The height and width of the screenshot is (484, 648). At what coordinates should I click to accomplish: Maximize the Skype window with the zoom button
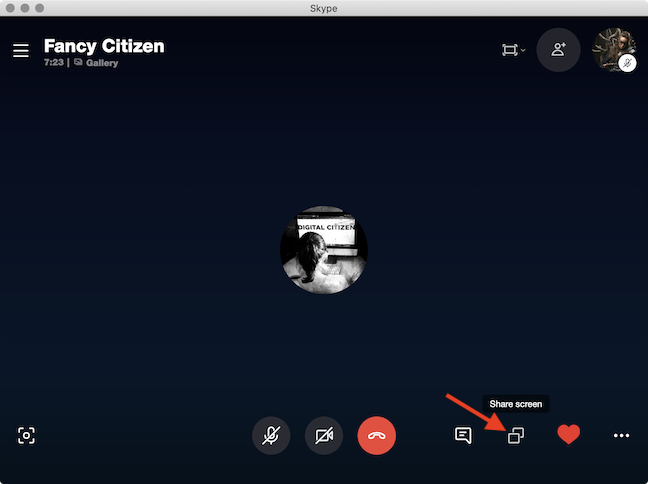coord(40,8)
